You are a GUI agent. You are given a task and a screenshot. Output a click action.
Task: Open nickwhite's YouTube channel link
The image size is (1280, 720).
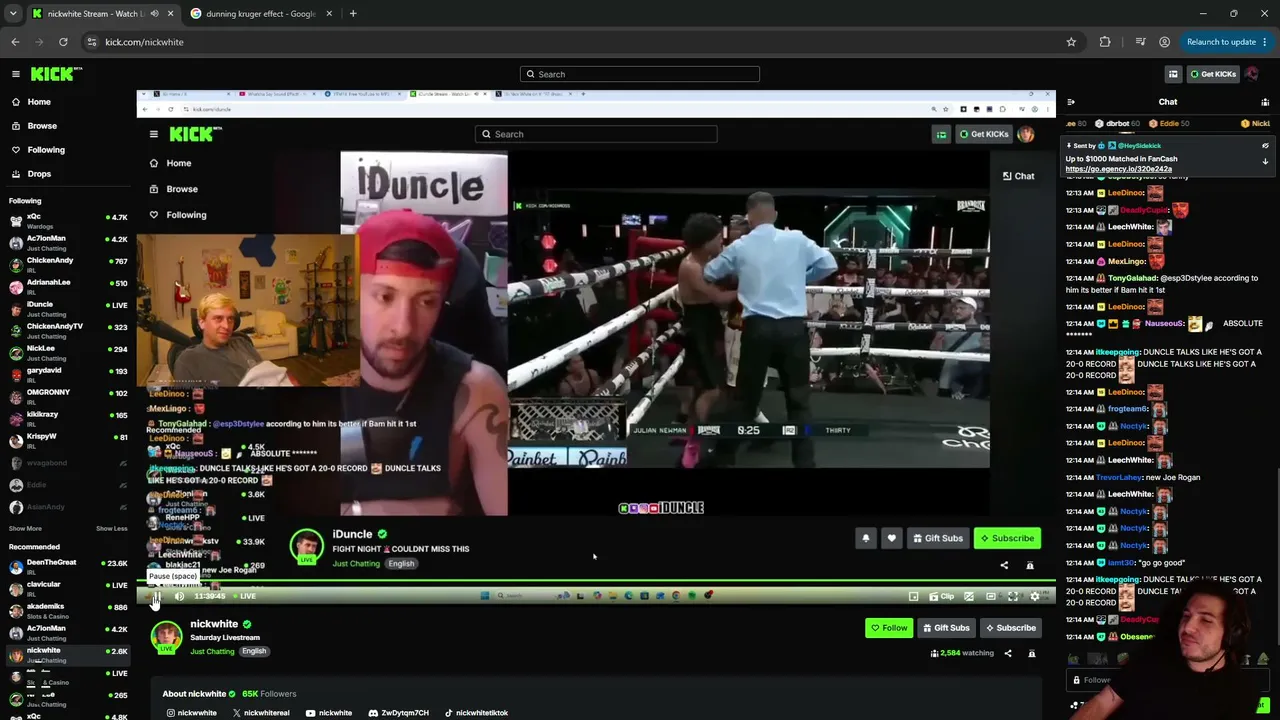[x=328, y=713]
